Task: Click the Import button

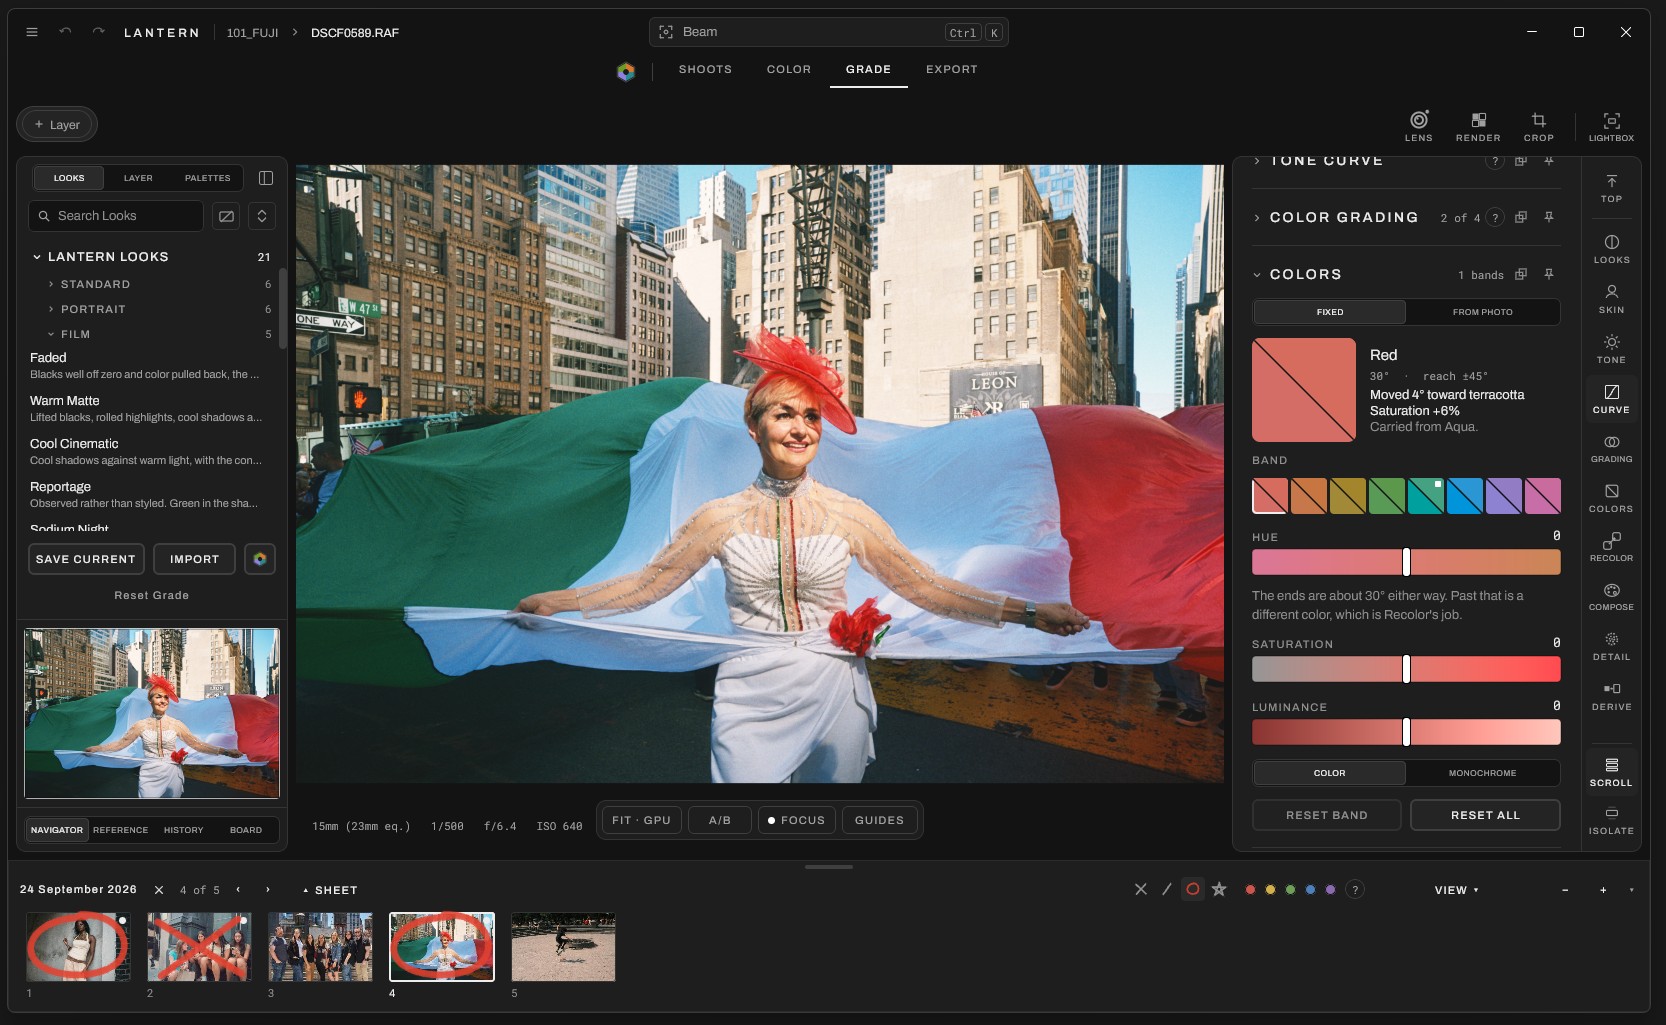Action: [194, 559]
